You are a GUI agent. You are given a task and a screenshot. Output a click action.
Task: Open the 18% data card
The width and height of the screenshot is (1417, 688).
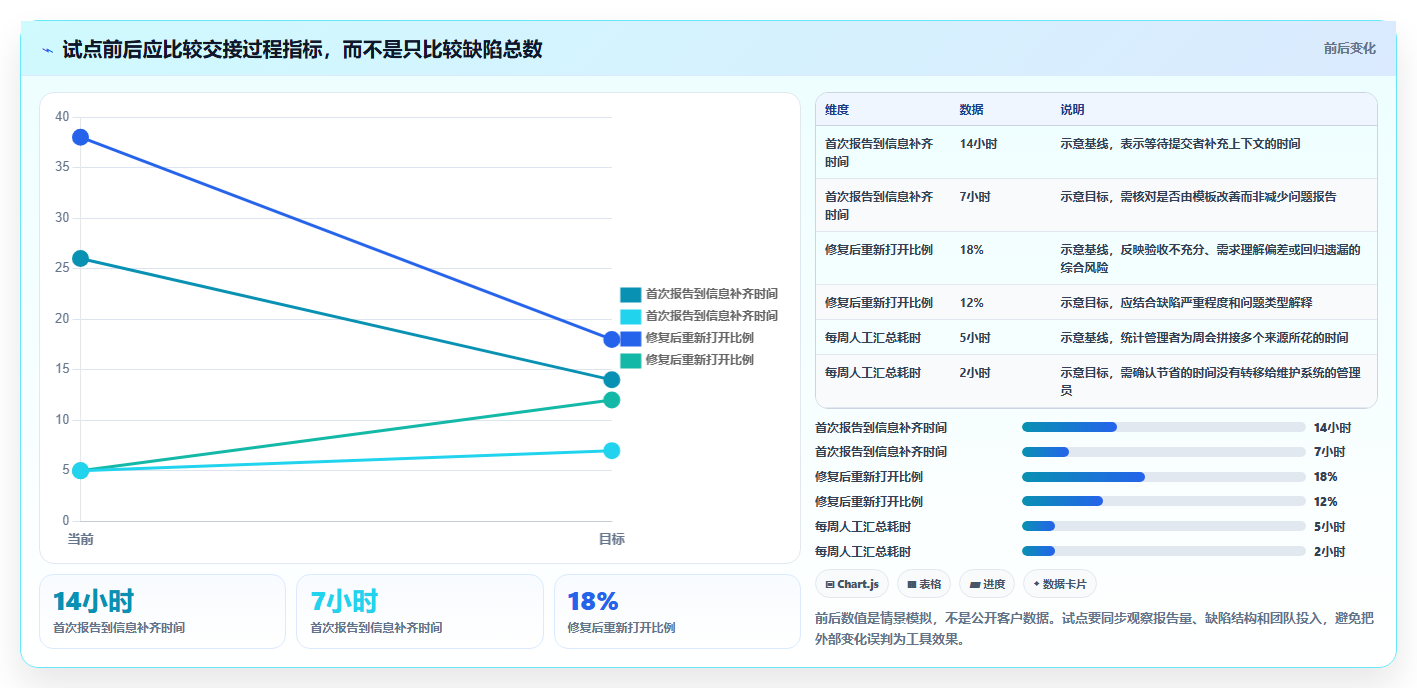click(x=677, y=611)
